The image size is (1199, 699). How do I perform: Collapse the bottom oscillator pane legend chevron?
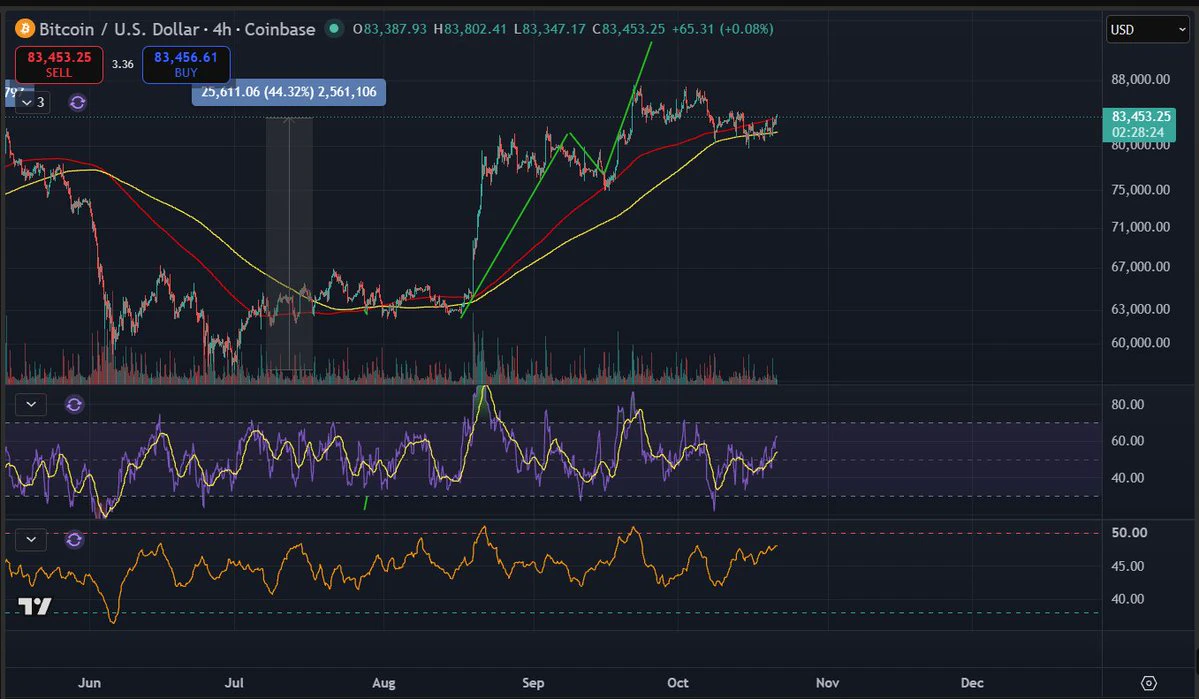(31, 540)
